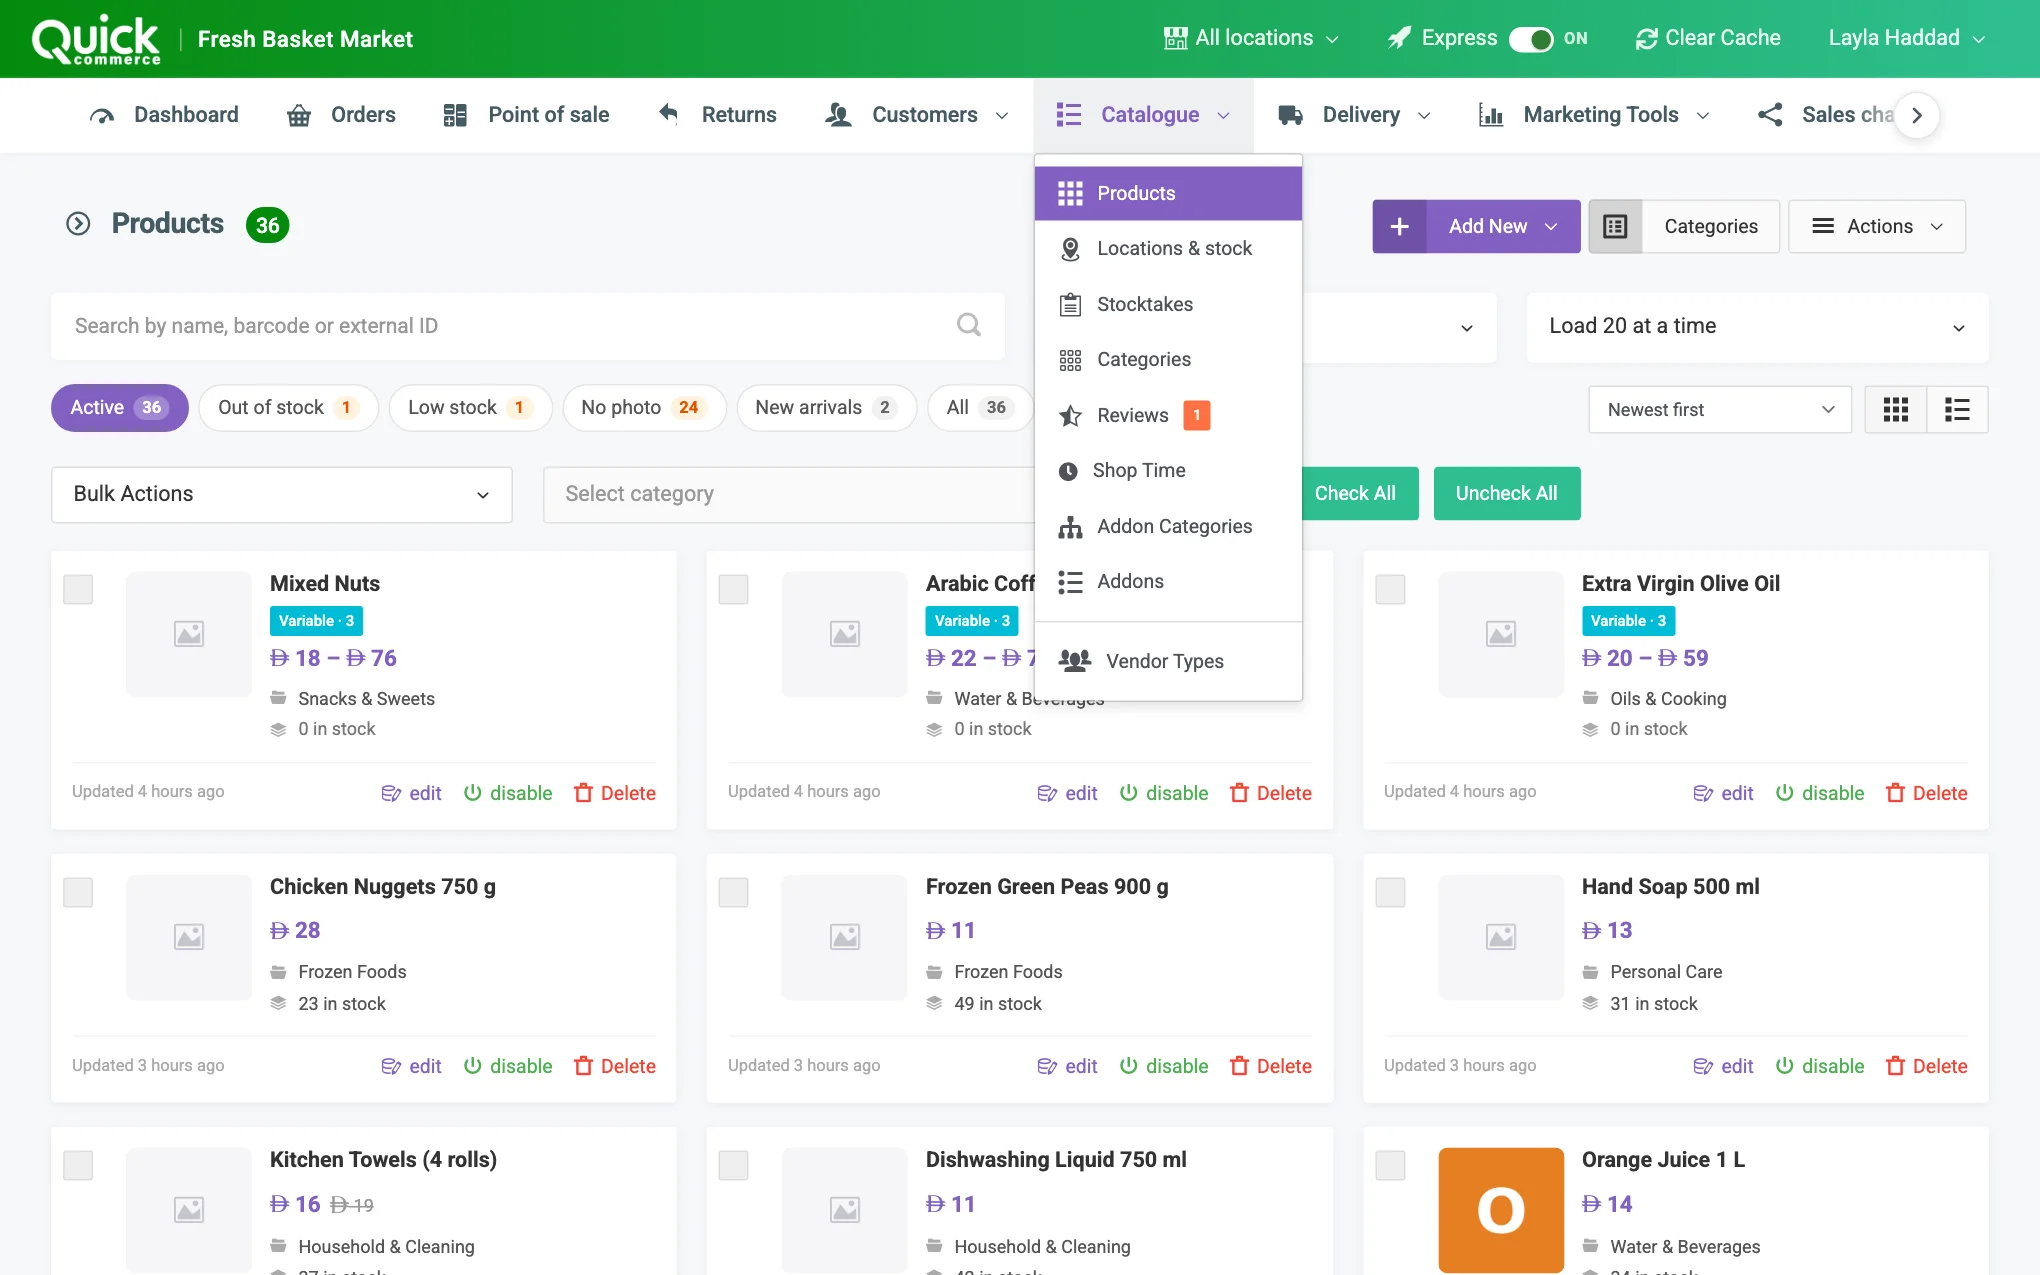Open Reviews in Catalogue menu
Viewport: 2040px width, 1275px height.
coord(1168,415)
